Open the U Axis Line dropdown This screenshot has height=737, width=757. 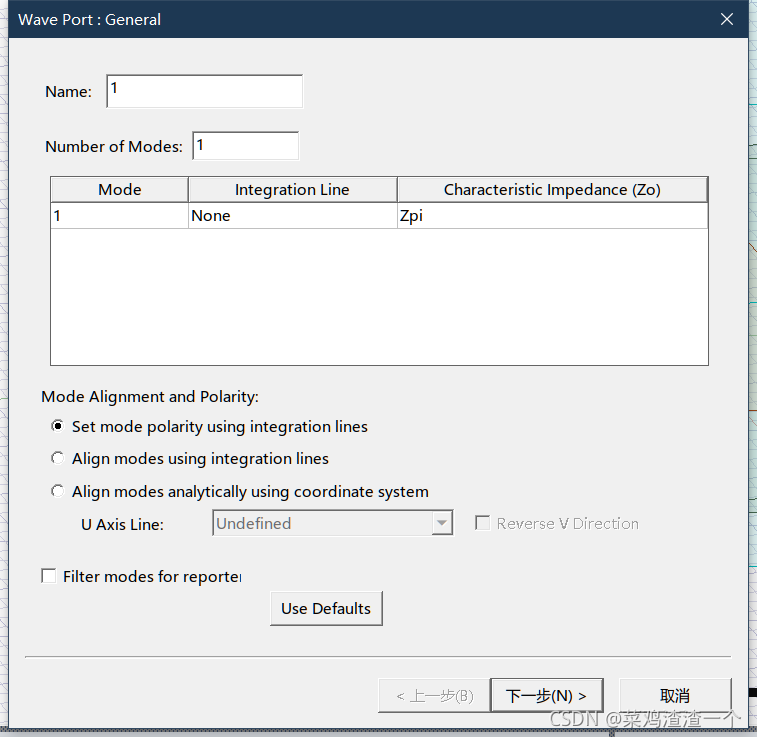click(332, 523)
